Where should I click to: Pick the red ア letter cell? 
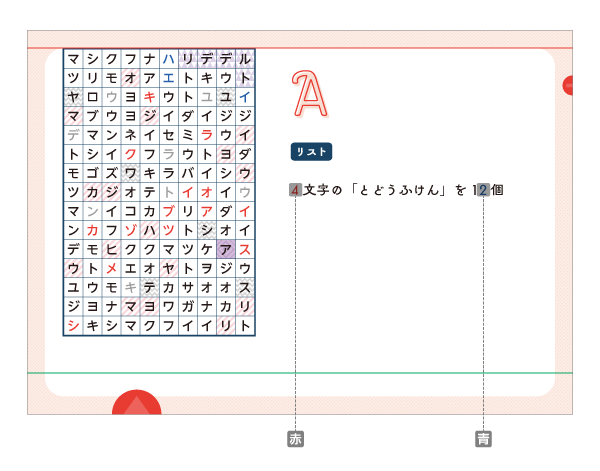pos(207,211)
